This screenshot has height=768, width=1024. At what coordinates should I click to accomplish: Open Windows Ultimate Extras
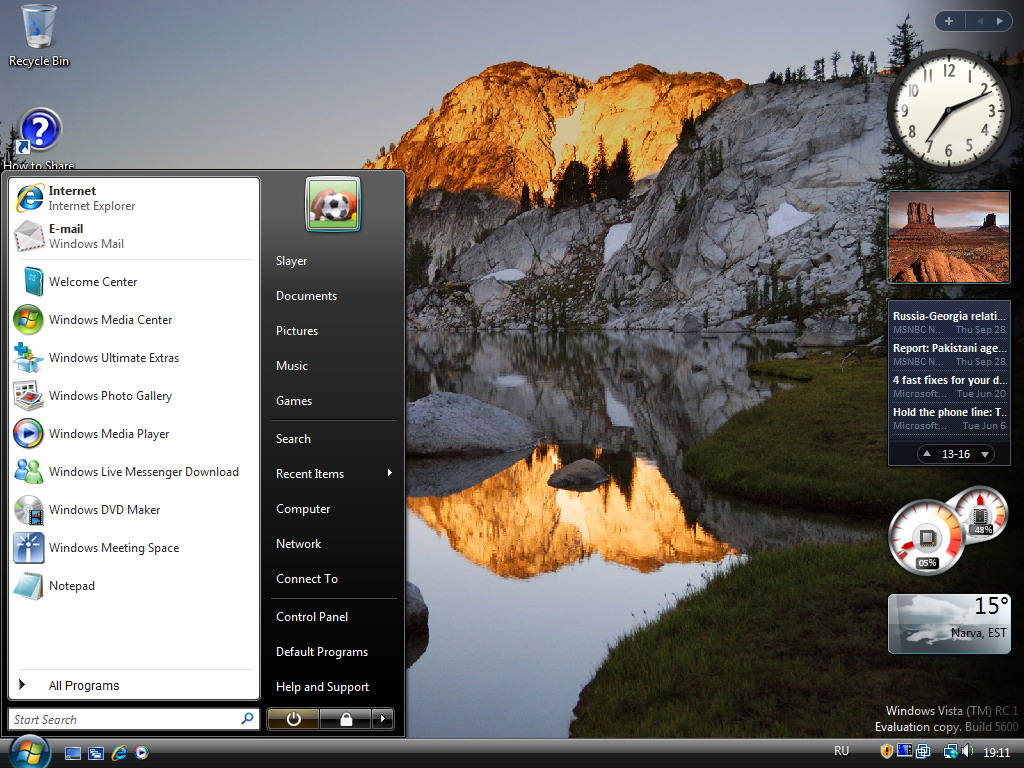(134, 357)
